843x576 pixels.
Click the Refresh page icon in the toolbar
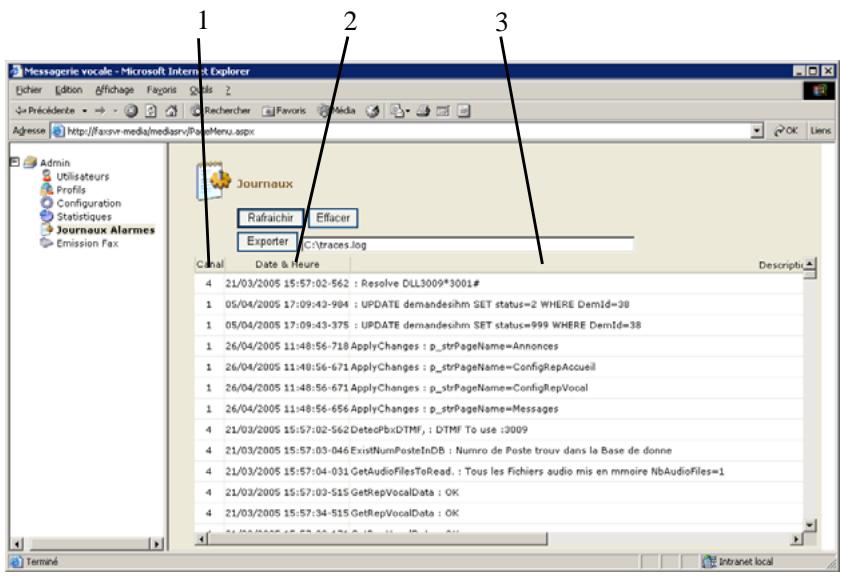[151, 111]
